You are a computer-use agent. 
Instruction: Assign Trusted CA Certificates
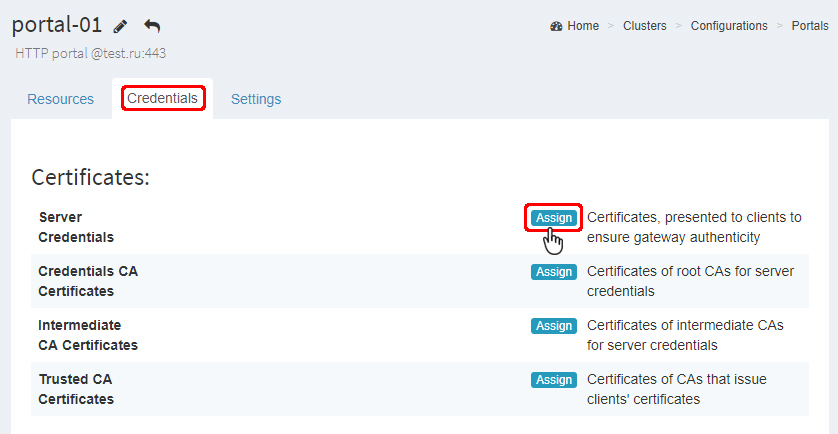click(x=553, y=380)
